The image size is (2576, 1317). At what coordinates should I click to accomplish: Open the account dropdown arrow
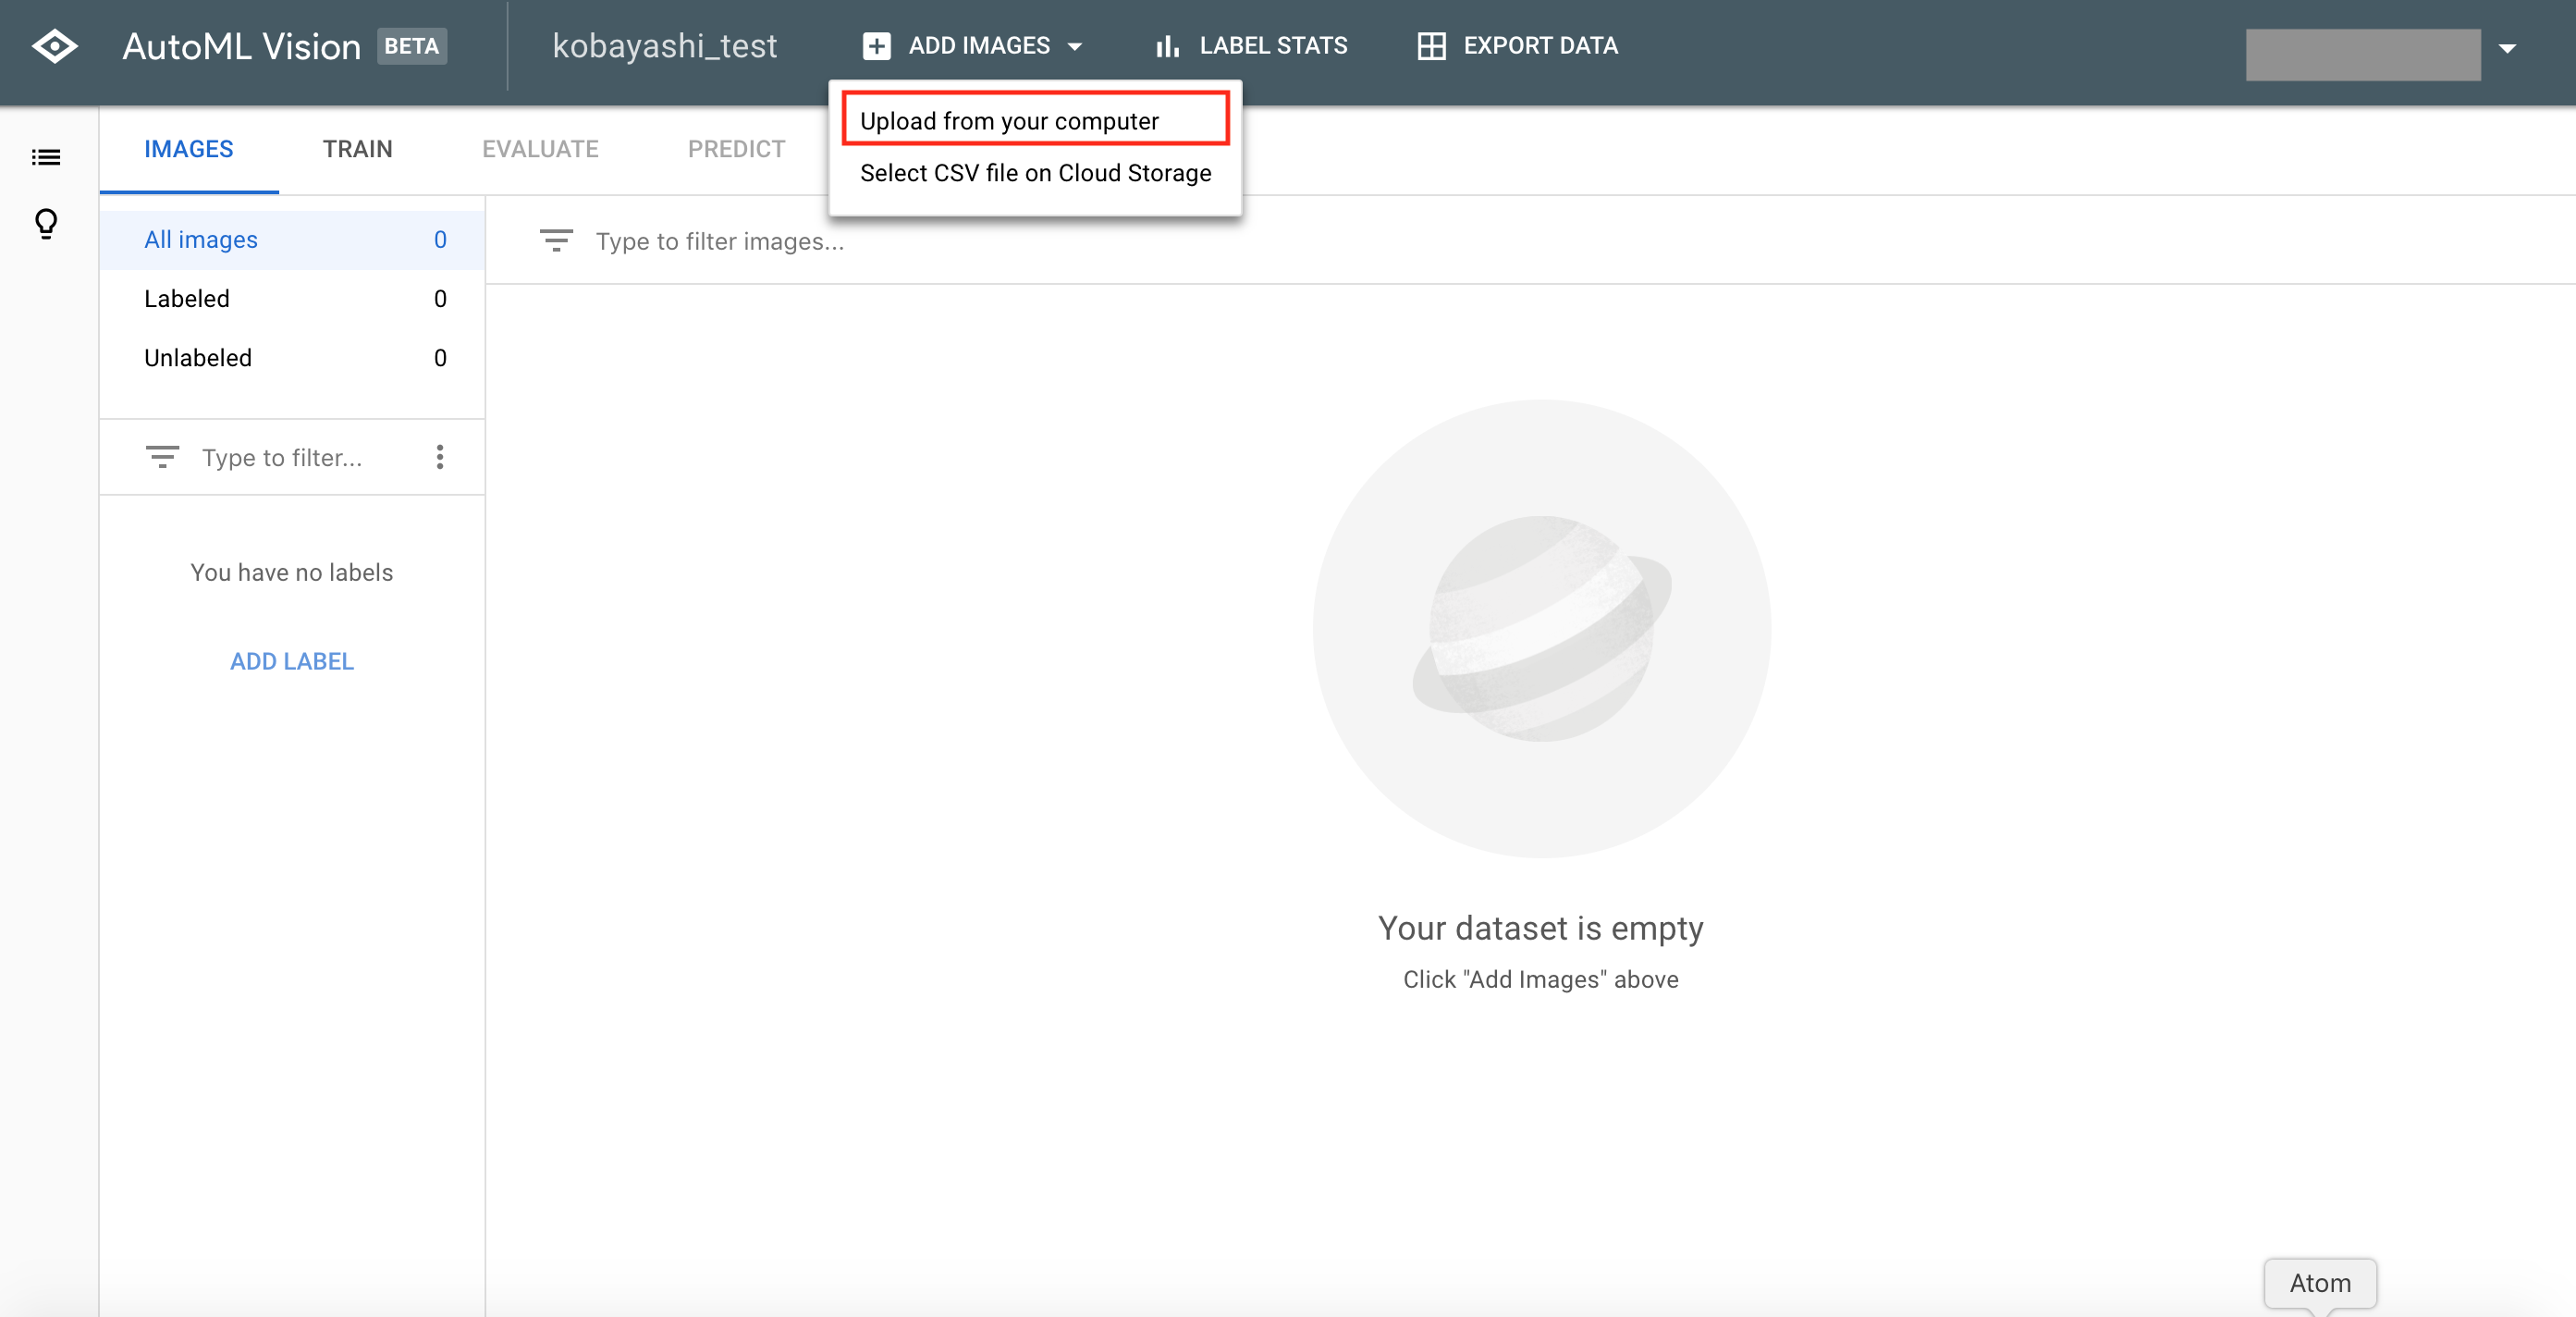click(x=2507, y=48)
